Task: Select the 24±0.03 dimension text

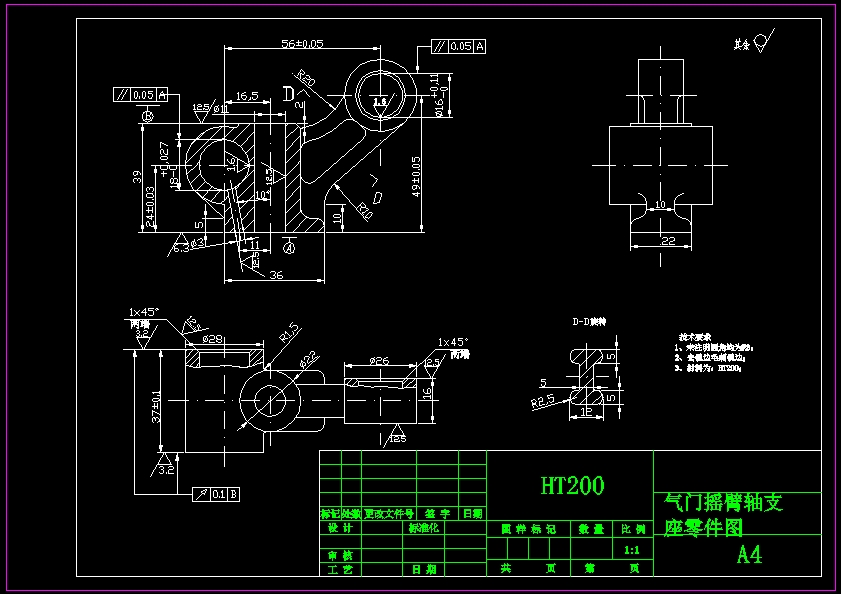Action: coord(150,206)
